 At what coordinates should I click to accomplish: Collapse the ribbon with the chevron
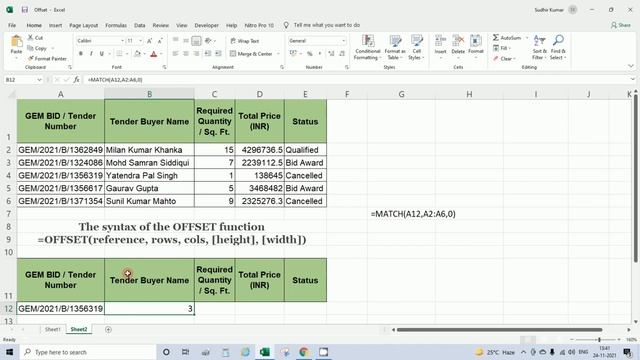click(631, 66)
